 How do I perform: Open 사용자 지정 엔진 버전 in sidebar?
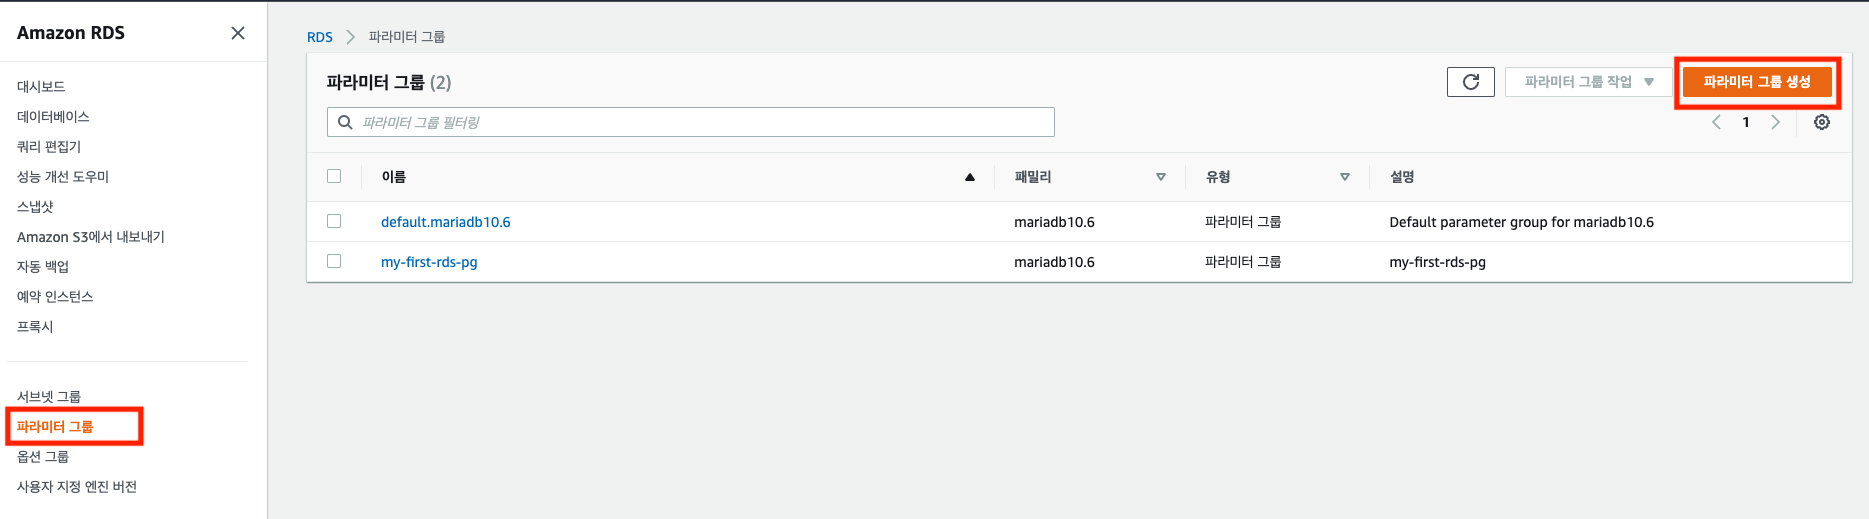tap(77, 487)
